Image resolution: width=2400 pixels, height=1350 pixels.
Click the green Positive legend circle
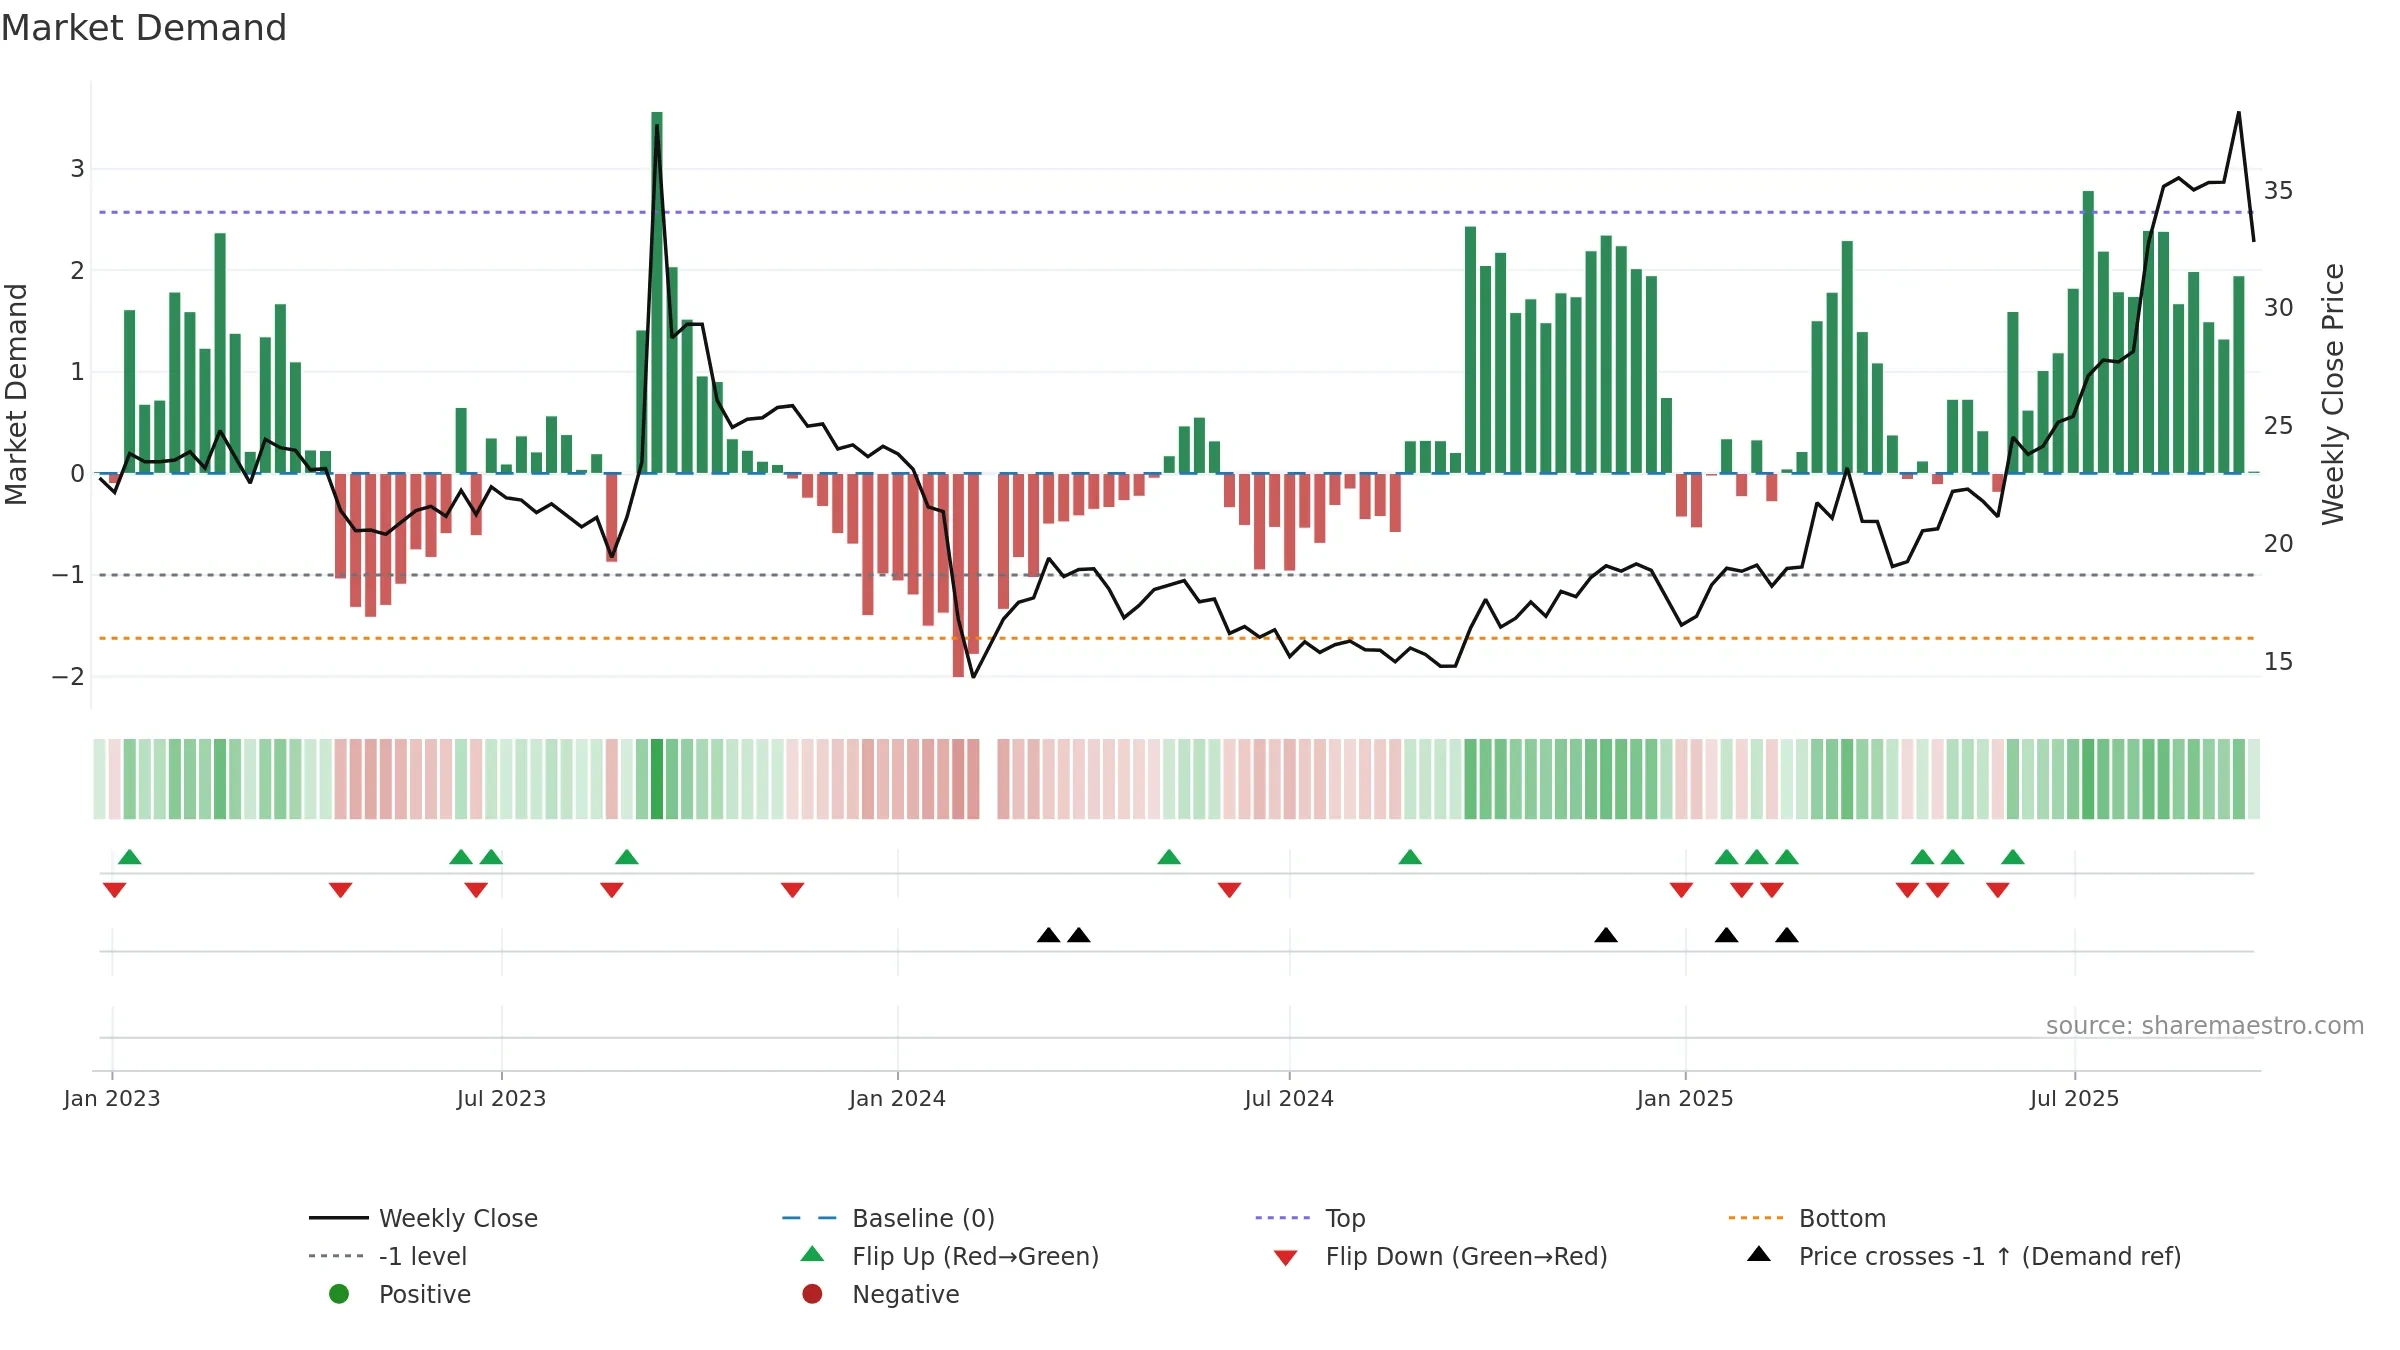click(339, 1294)
